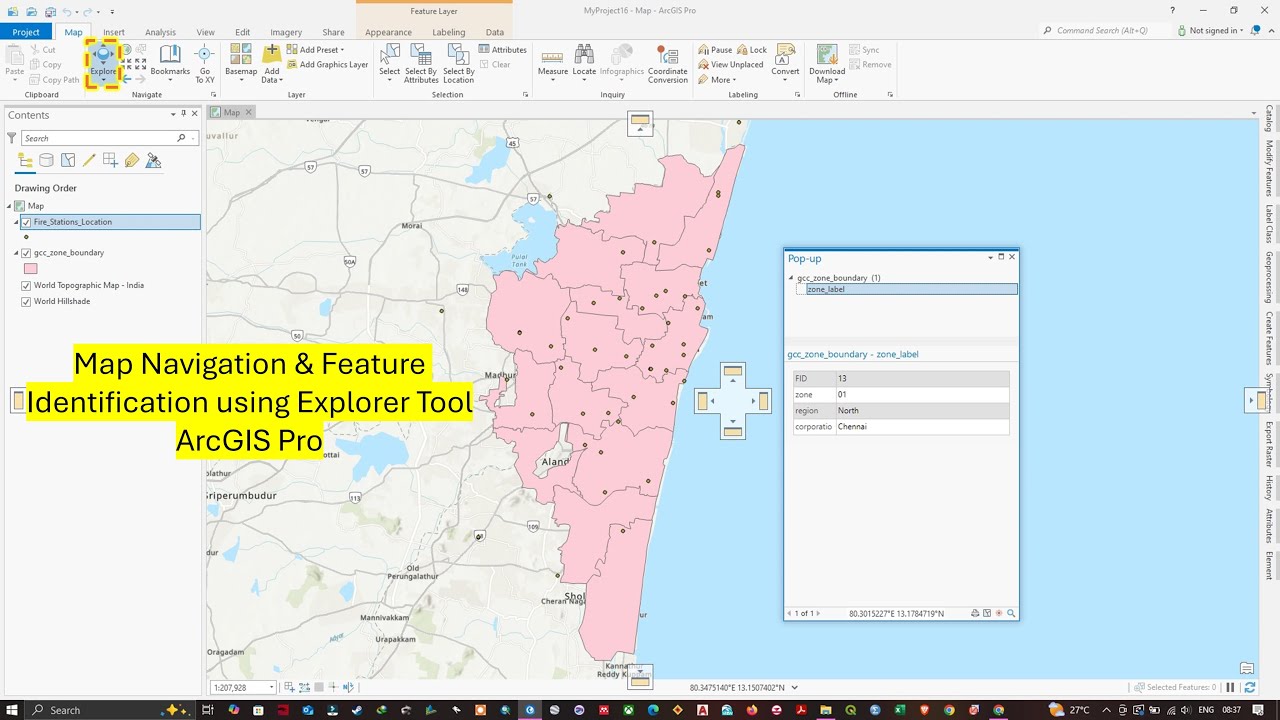Open Select By Location
The height and width of the screenshot is (720, 1280).
point(458,62)
